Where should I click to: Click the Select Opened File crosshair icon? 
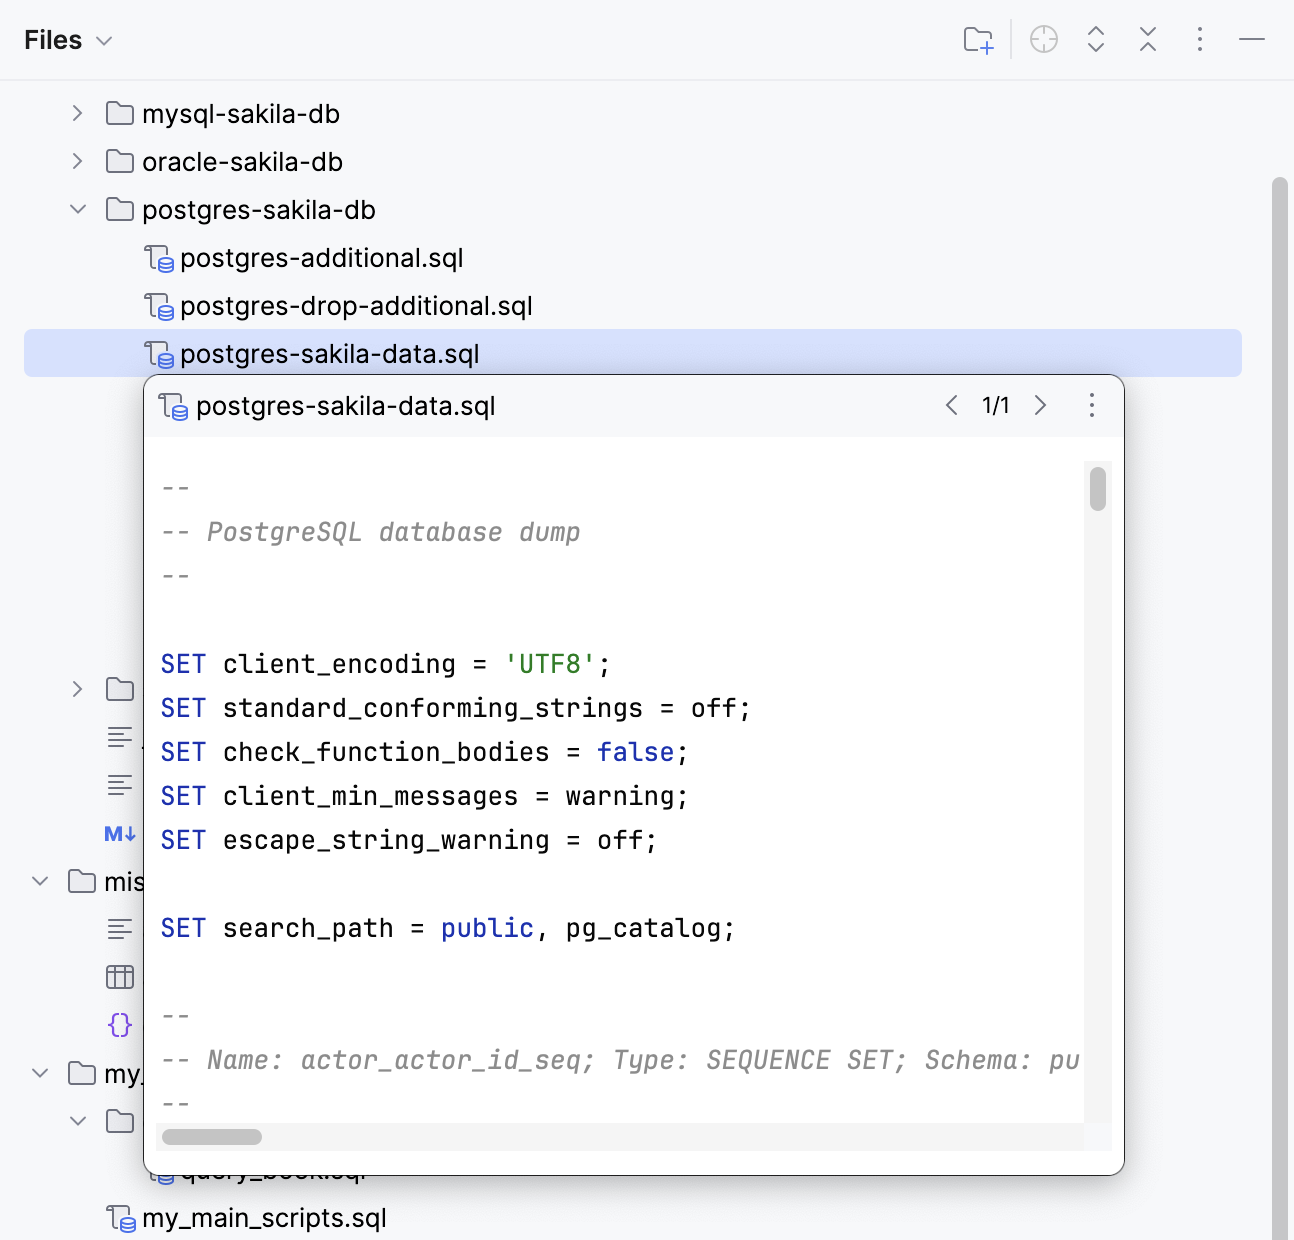[x=1044, y=39]
